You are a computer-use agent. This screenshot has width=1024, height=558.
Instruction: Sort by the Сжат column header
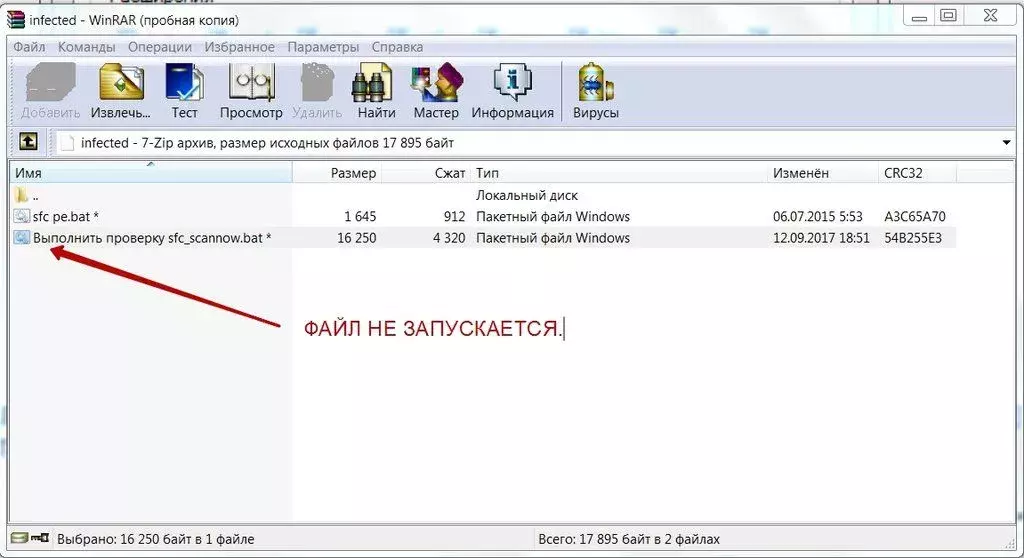pyautogui.click(x=426, y=173)
